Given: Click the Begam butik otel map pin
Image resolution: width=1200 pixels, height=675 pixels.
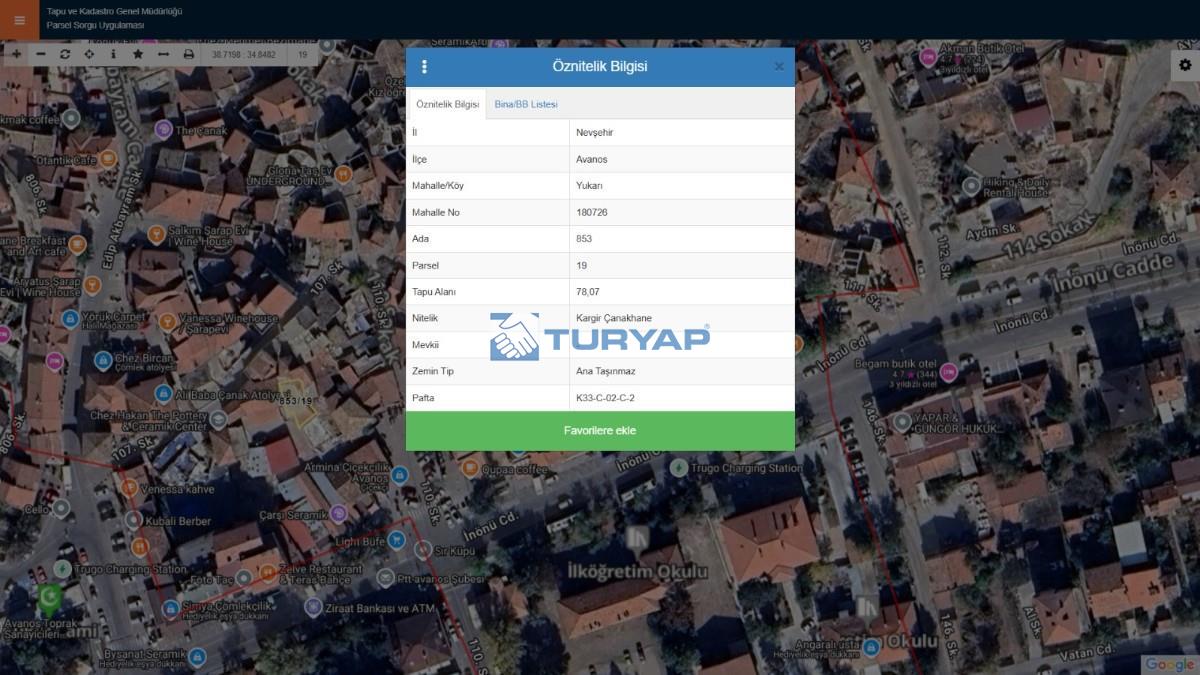Looking at the screenshot, I should coord(949,372).
